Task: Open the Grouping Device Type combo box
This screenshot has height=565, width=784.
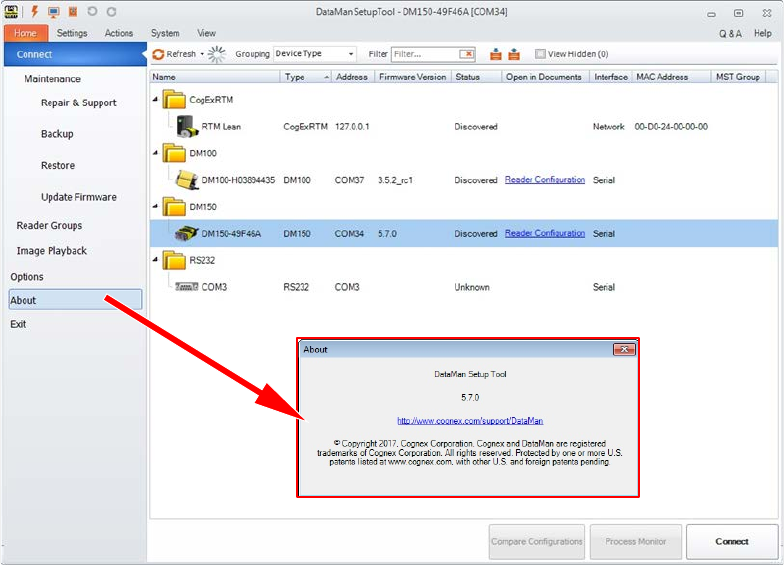Action: [x=314, y=54]
